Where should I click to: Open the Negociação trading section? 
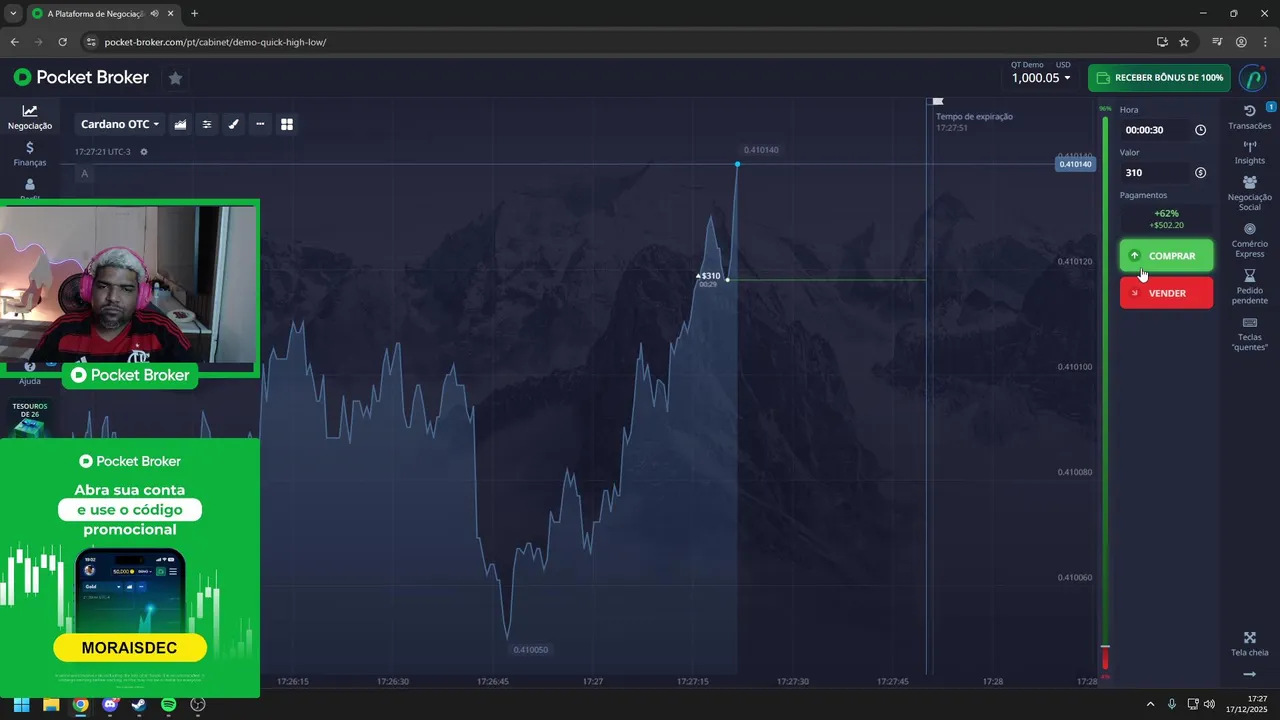(30, 118)
